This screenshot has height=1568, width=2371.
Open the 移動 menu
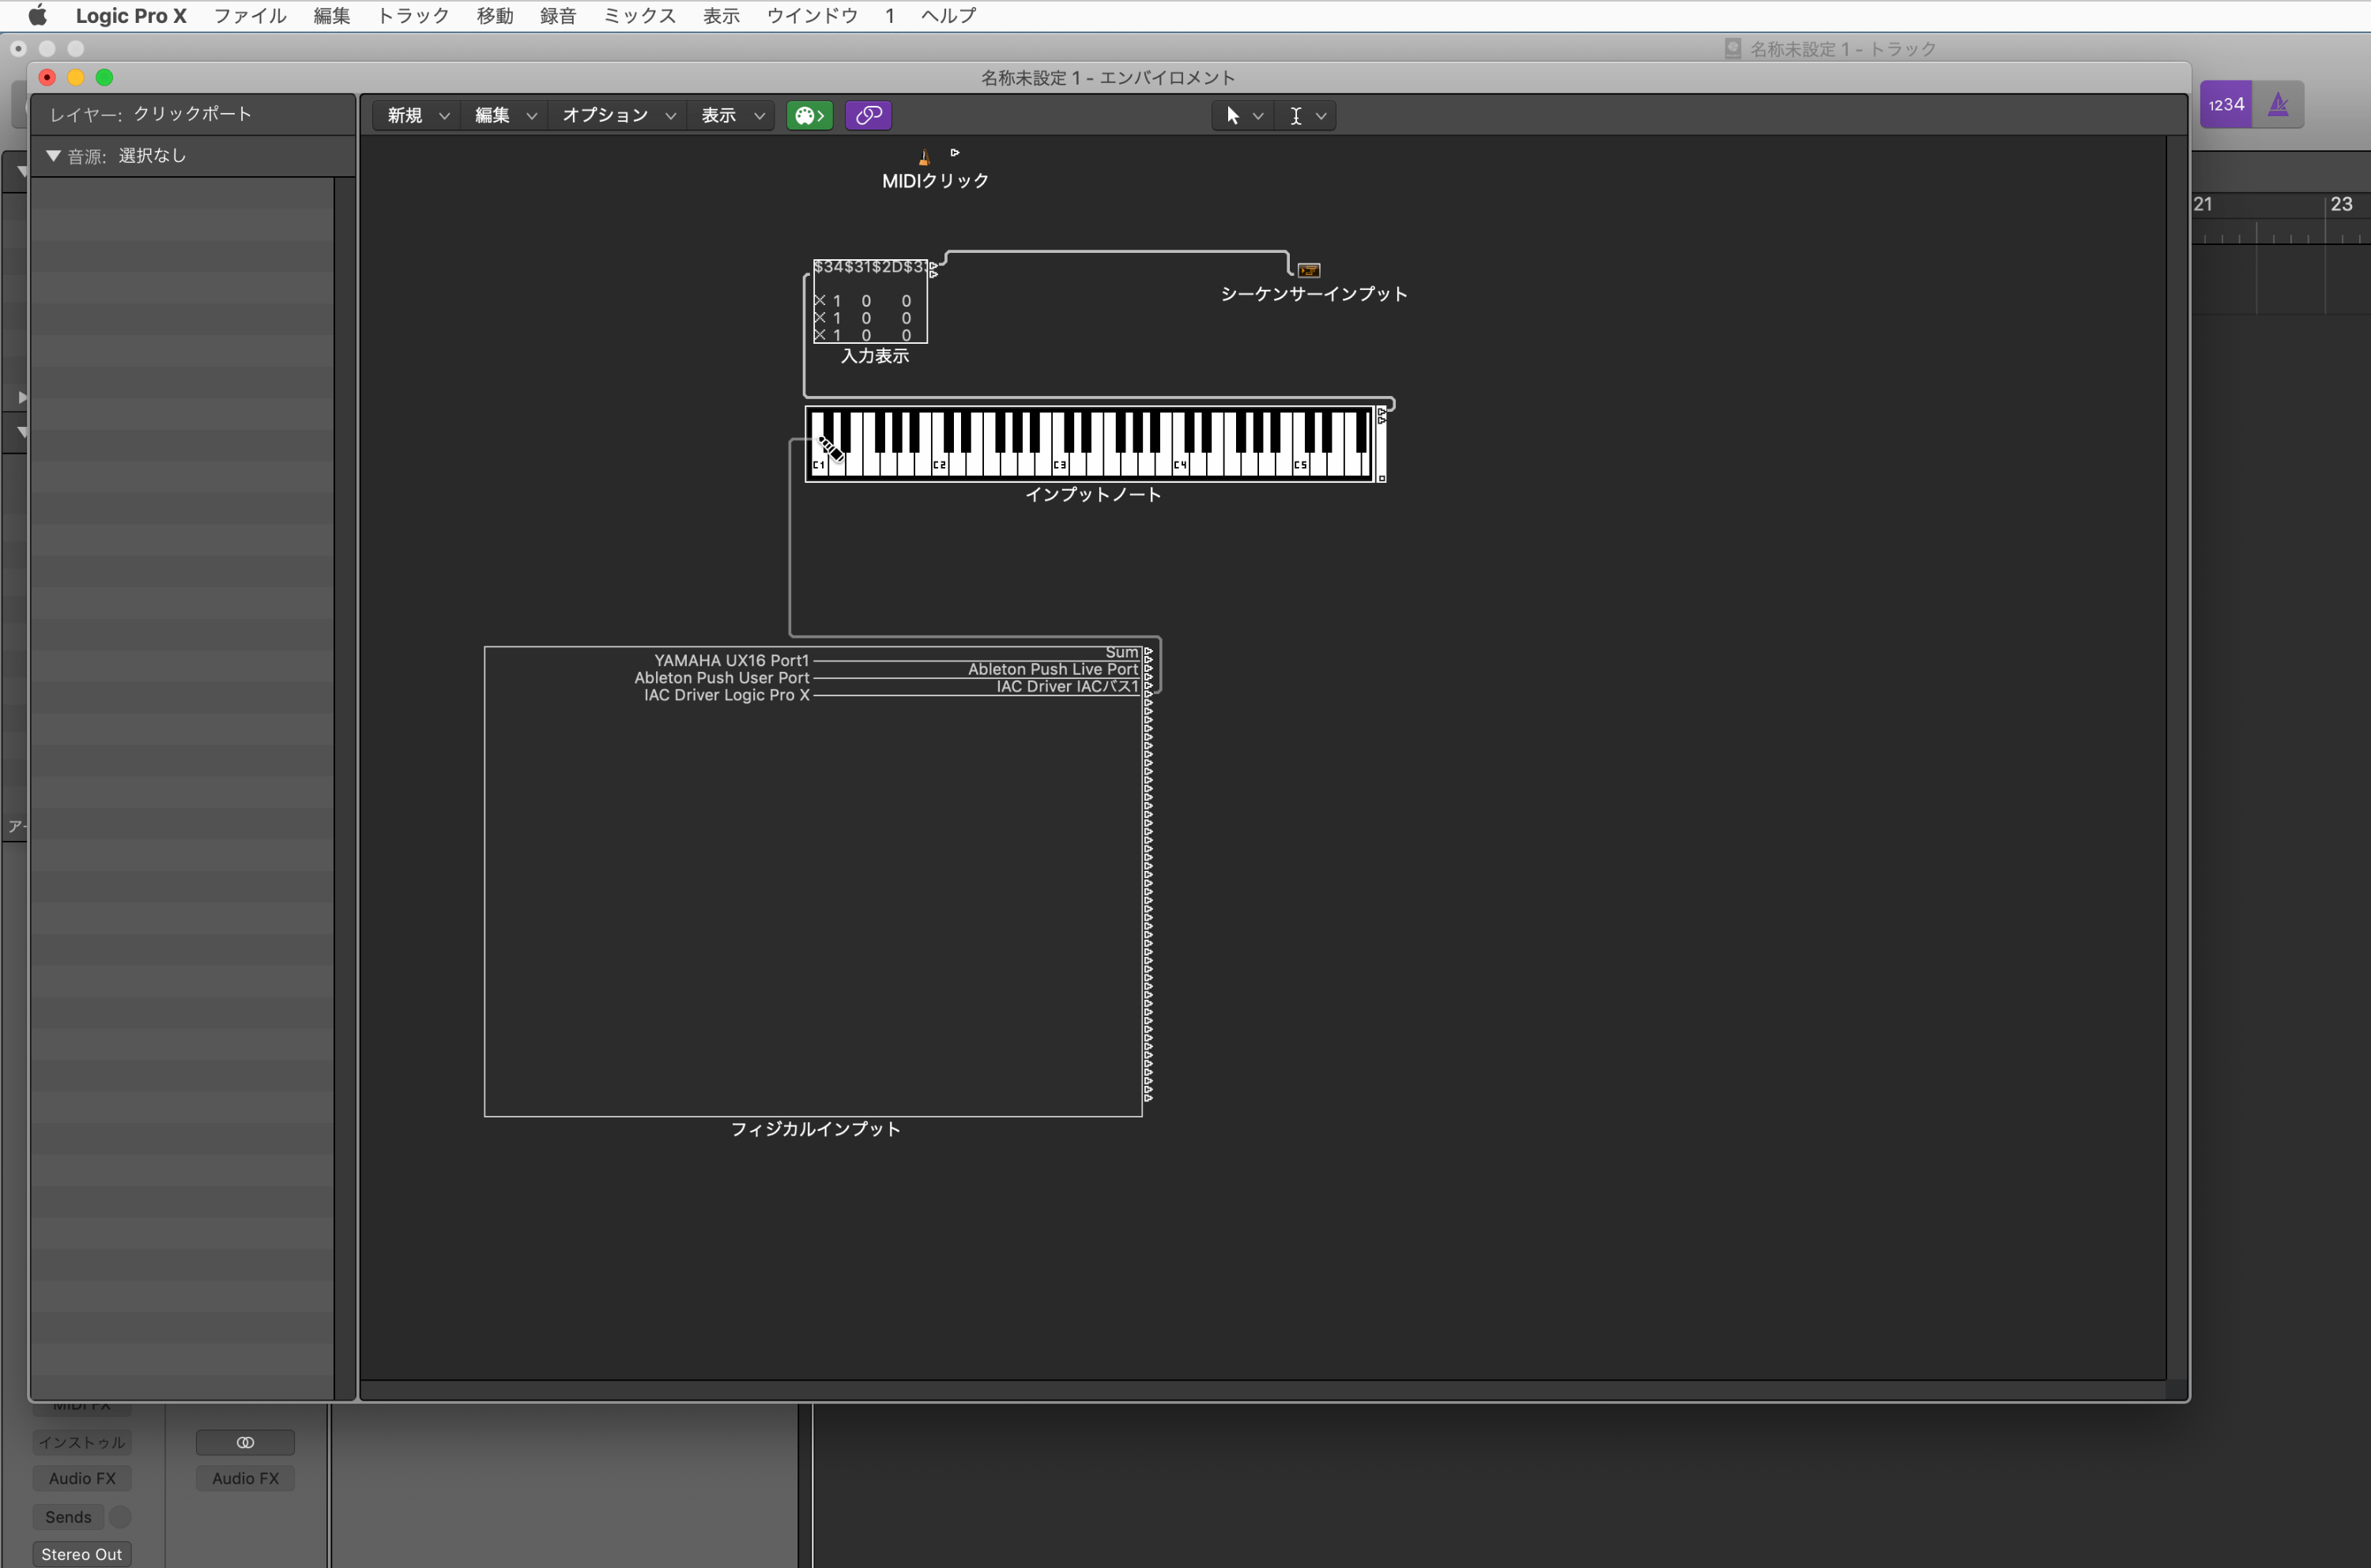click(x=495, y=15)
